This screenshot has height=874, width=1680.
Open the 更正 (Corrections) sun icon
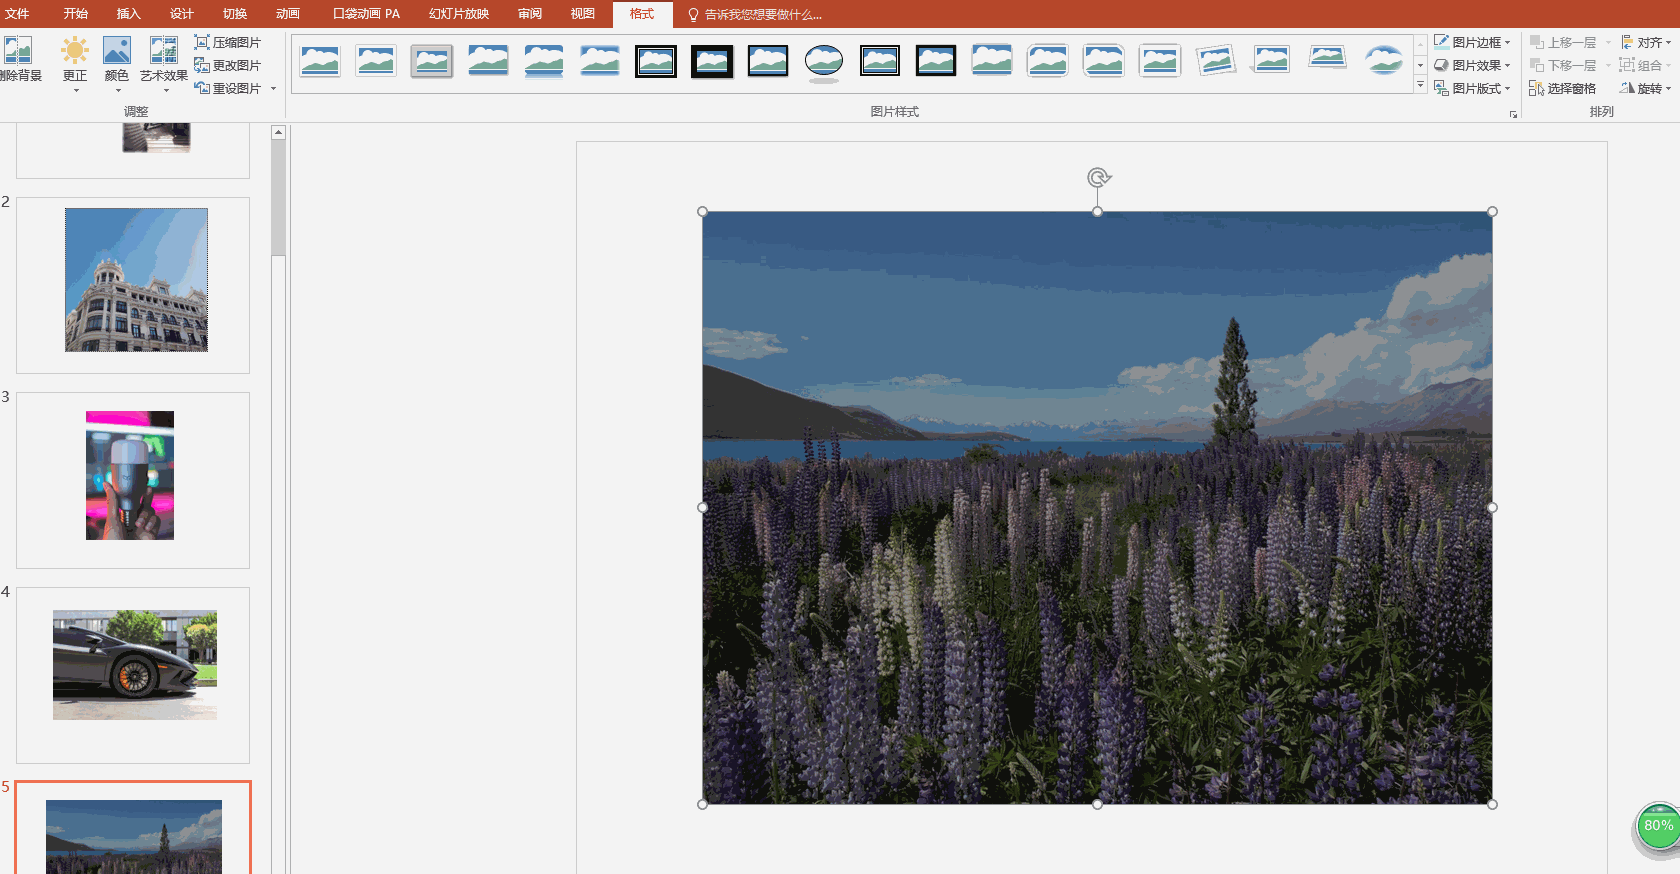75,52
